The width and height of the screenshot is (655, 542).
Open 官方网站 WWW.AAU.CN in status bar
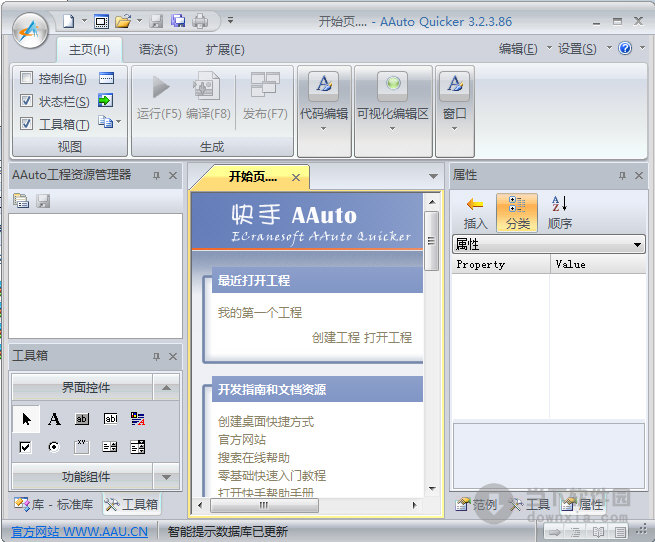coord(79,532)
